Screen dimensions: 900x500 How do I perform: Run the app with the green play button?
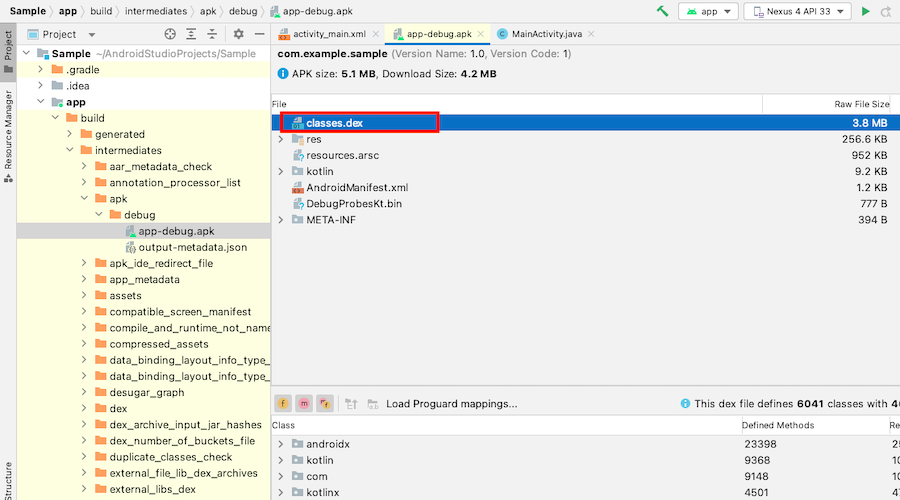(x=866, y=11)
